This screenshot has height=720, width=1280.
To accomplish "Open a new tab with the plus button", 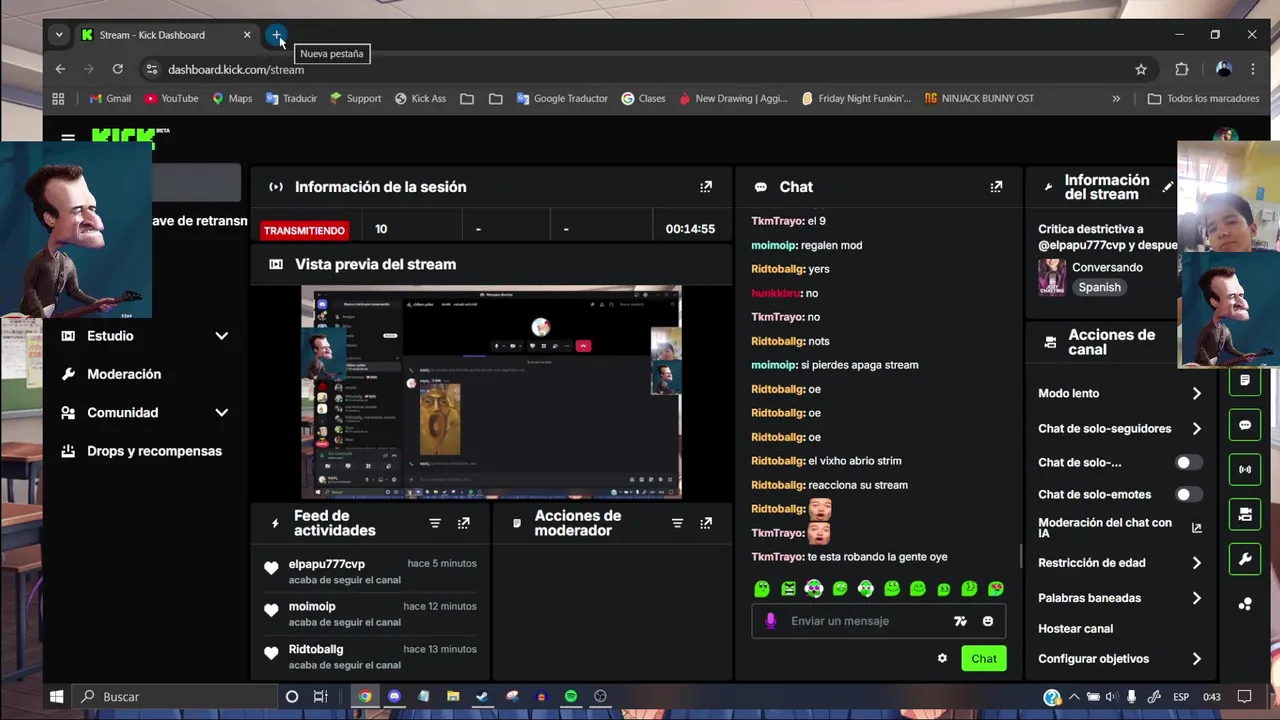I will [x=277, y=35].
